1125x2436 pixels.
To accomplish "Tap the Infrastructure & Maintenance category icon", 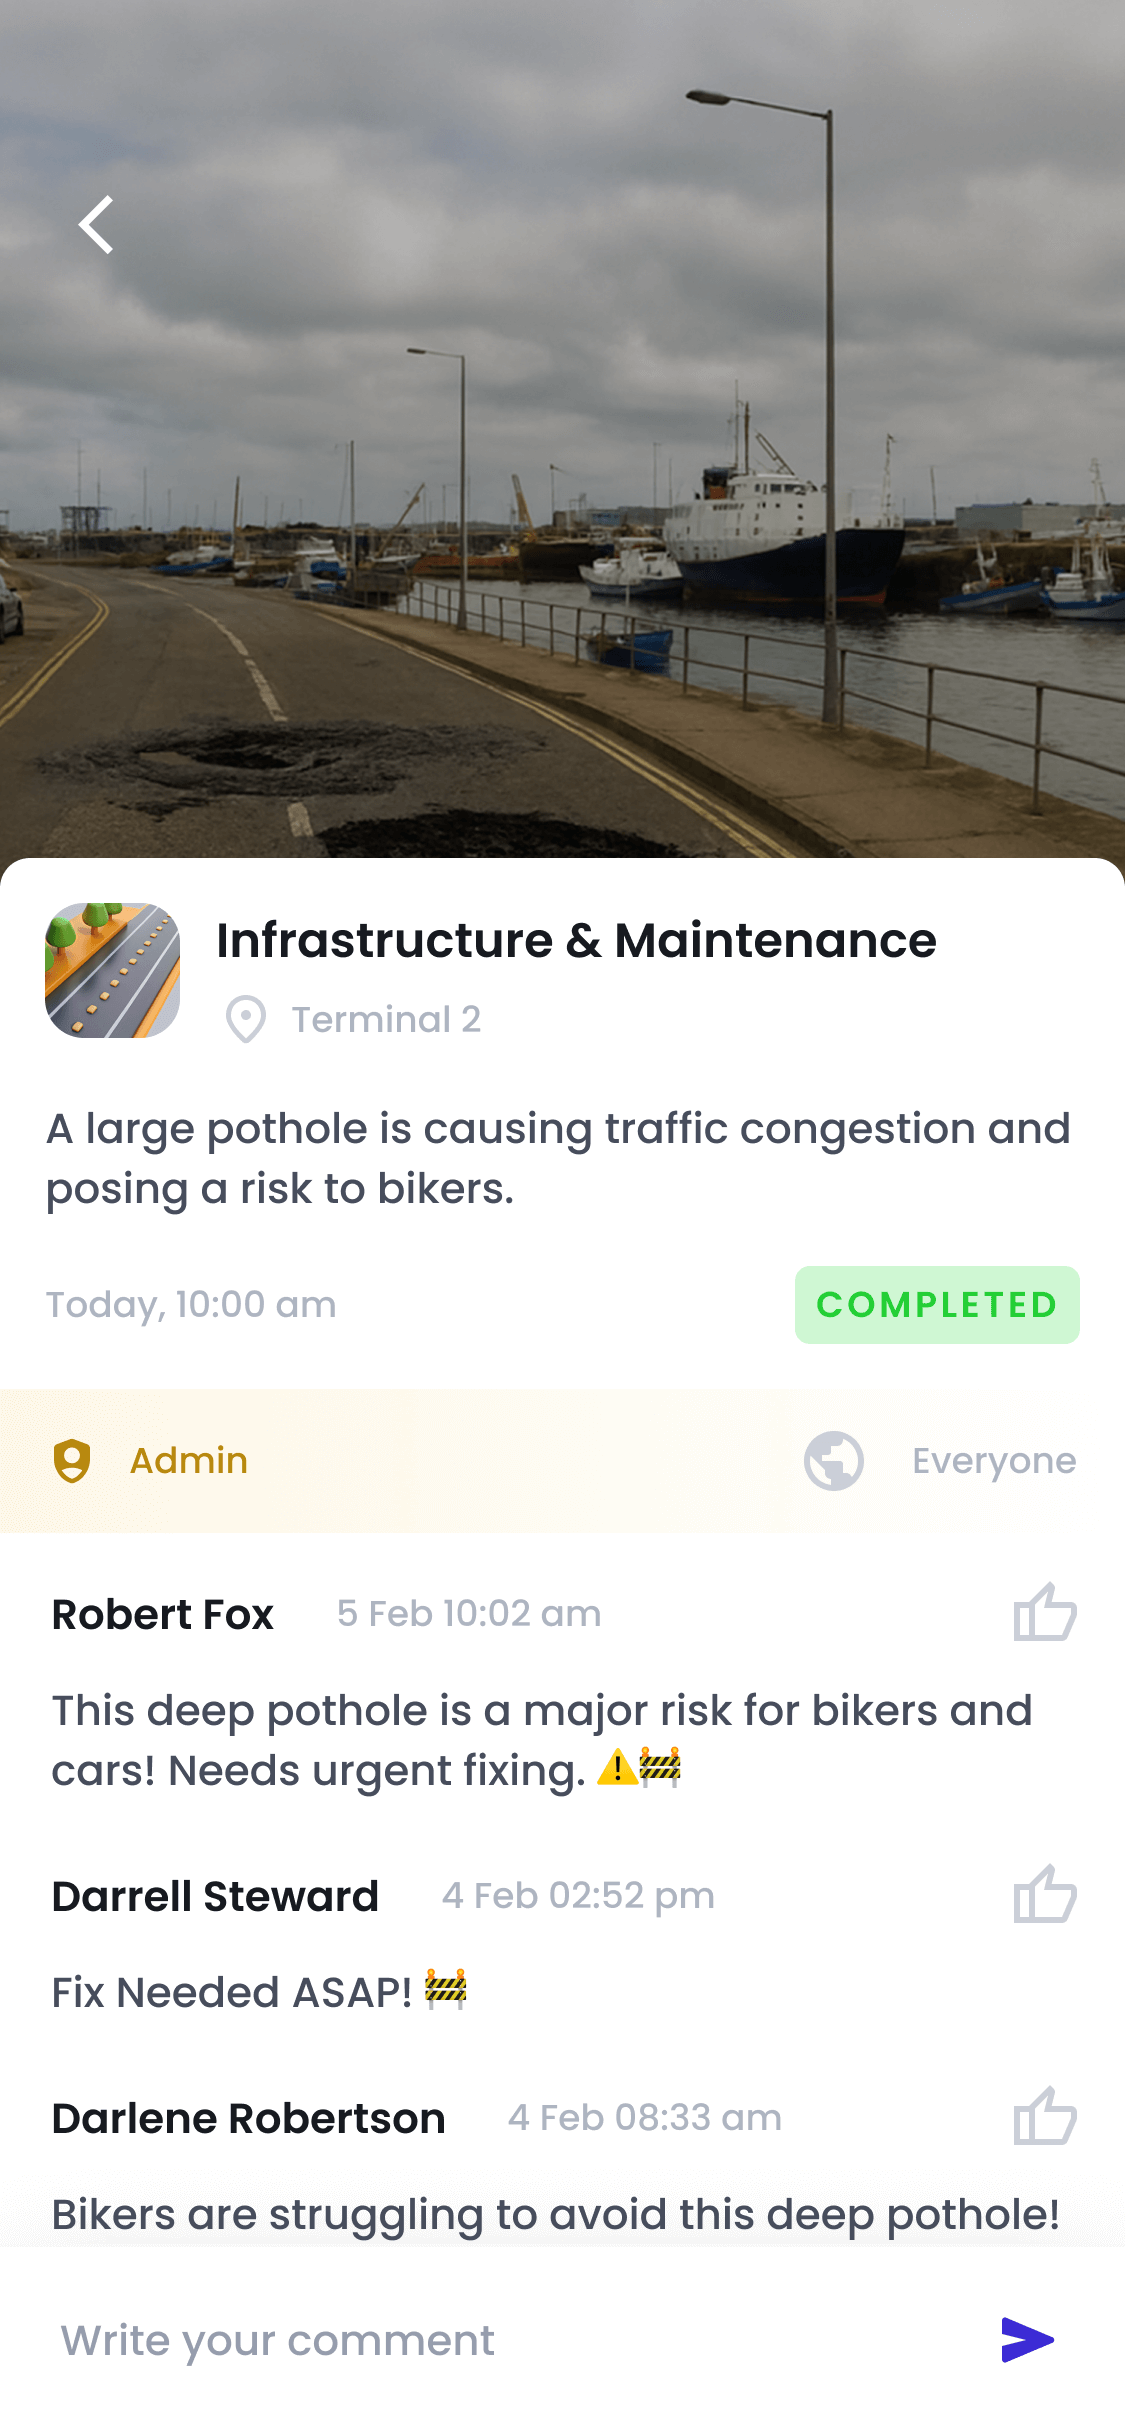I will [x=112, y=970].
